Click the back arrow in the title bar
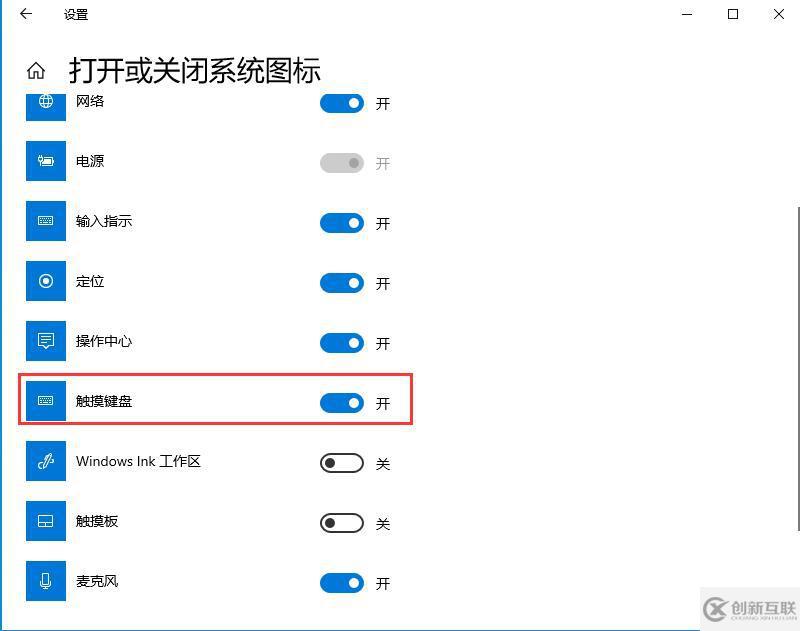Viewport: 800px width, 631px height. [x=26, y=14]
